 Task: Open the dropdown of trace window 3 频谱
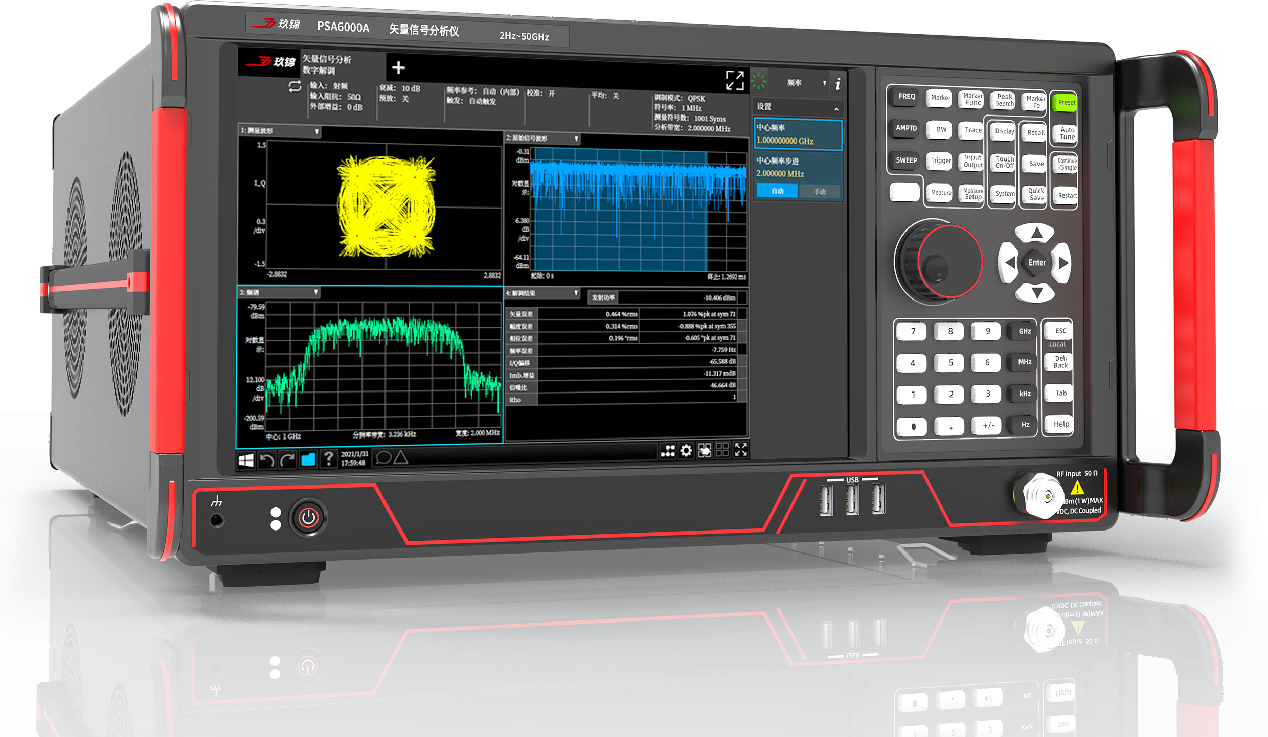316,292
